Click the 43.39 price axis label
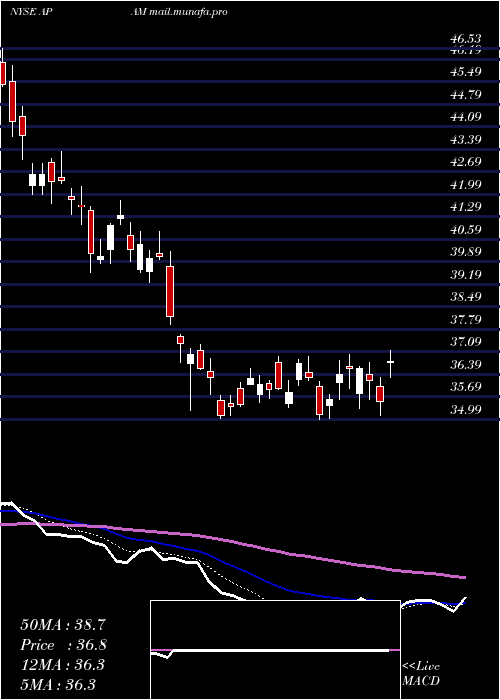This screenshot has height=700, width=500. point(465,139)
